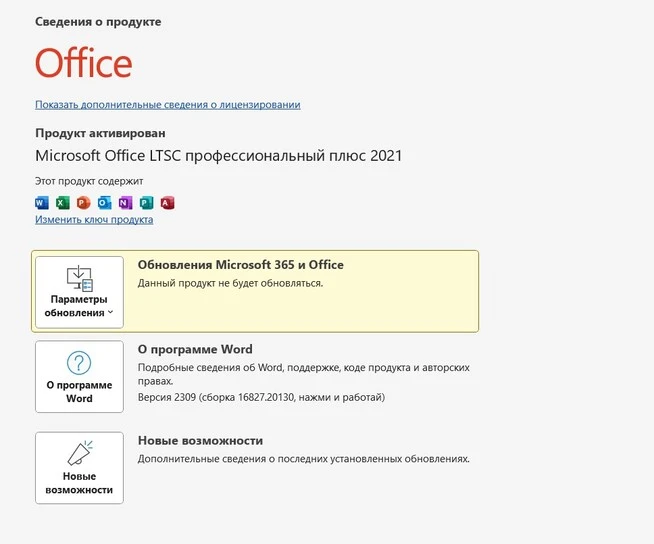Click the OneNote app icon

(x=125, y=203)
